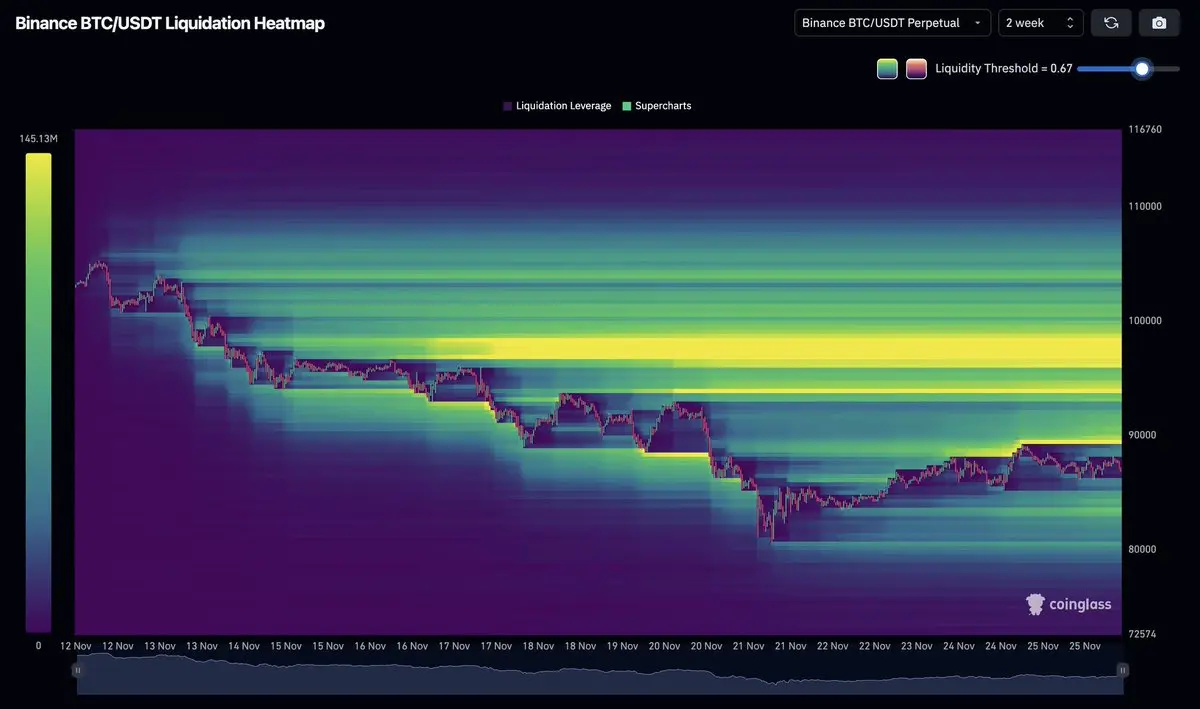Open the Binance BTC/USDT Perpetual pair dropdown
The width and height of the screenshot is (1200, 709).
pyautogui.click(x=892, y=22)
